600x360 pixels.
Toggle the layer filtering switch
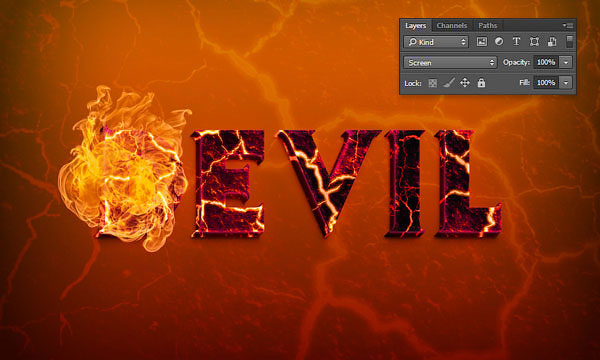(x=569, y=42)
